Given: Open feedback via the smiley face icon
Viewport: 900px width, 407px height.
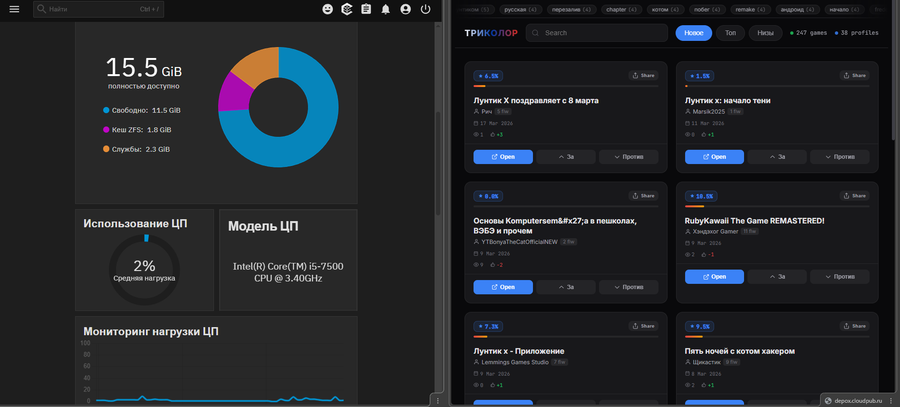Looking at the screenshot, I should coord(328,9).
